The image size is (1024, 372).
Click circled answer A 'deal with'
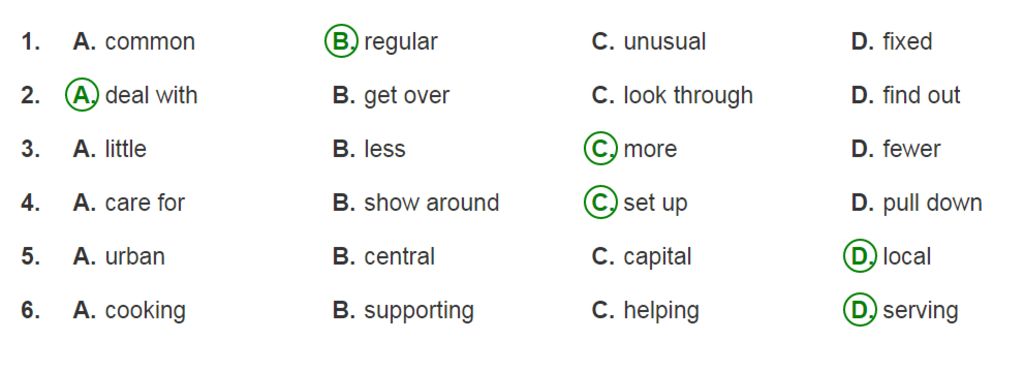(131, 95)
